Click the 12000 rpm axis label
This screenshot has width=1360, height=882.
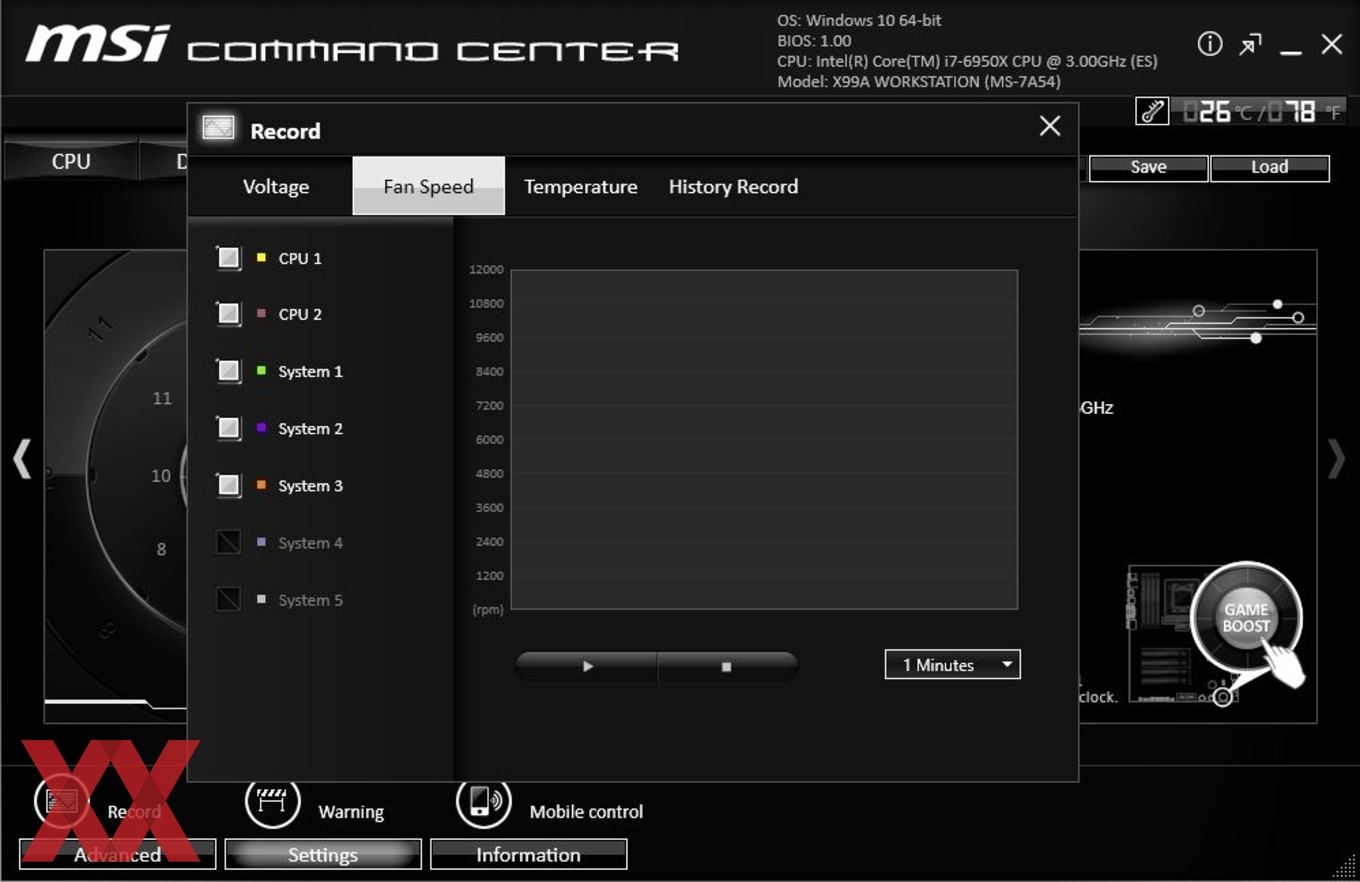click(486, 270)
